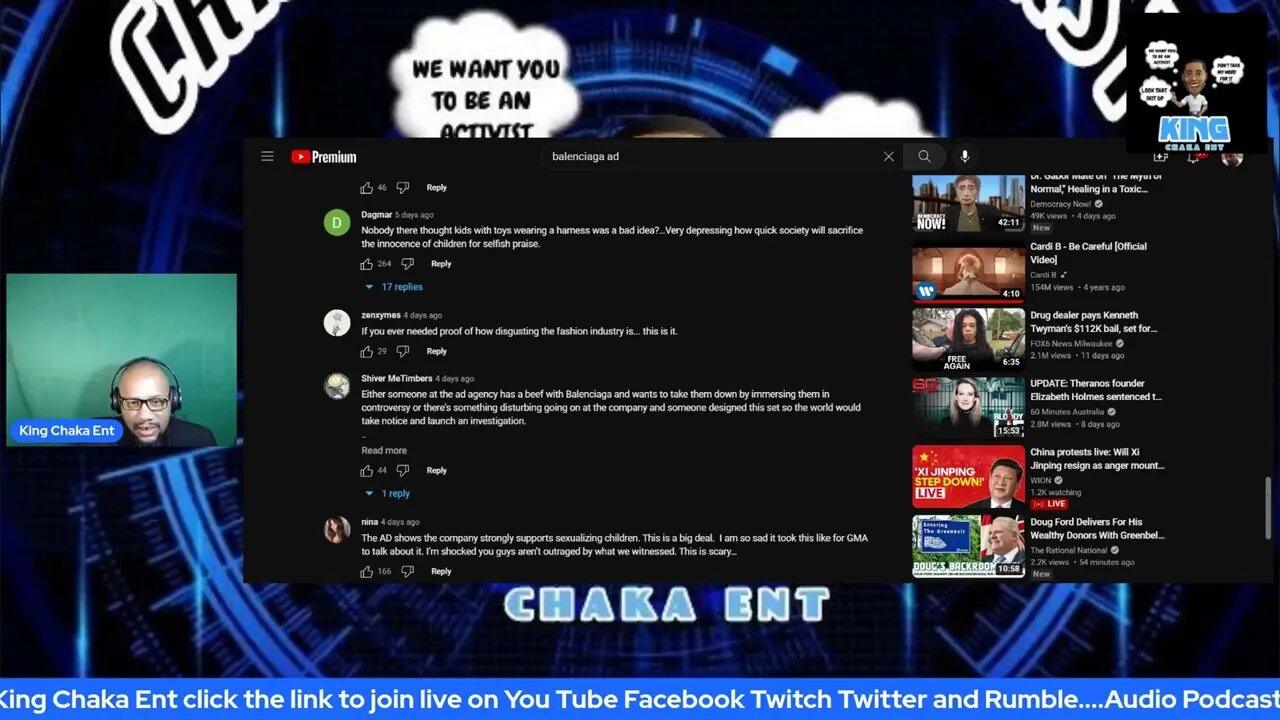Open the account avatar at top right of the YouTube header
1280x720 pixels.
[1232, 157]
